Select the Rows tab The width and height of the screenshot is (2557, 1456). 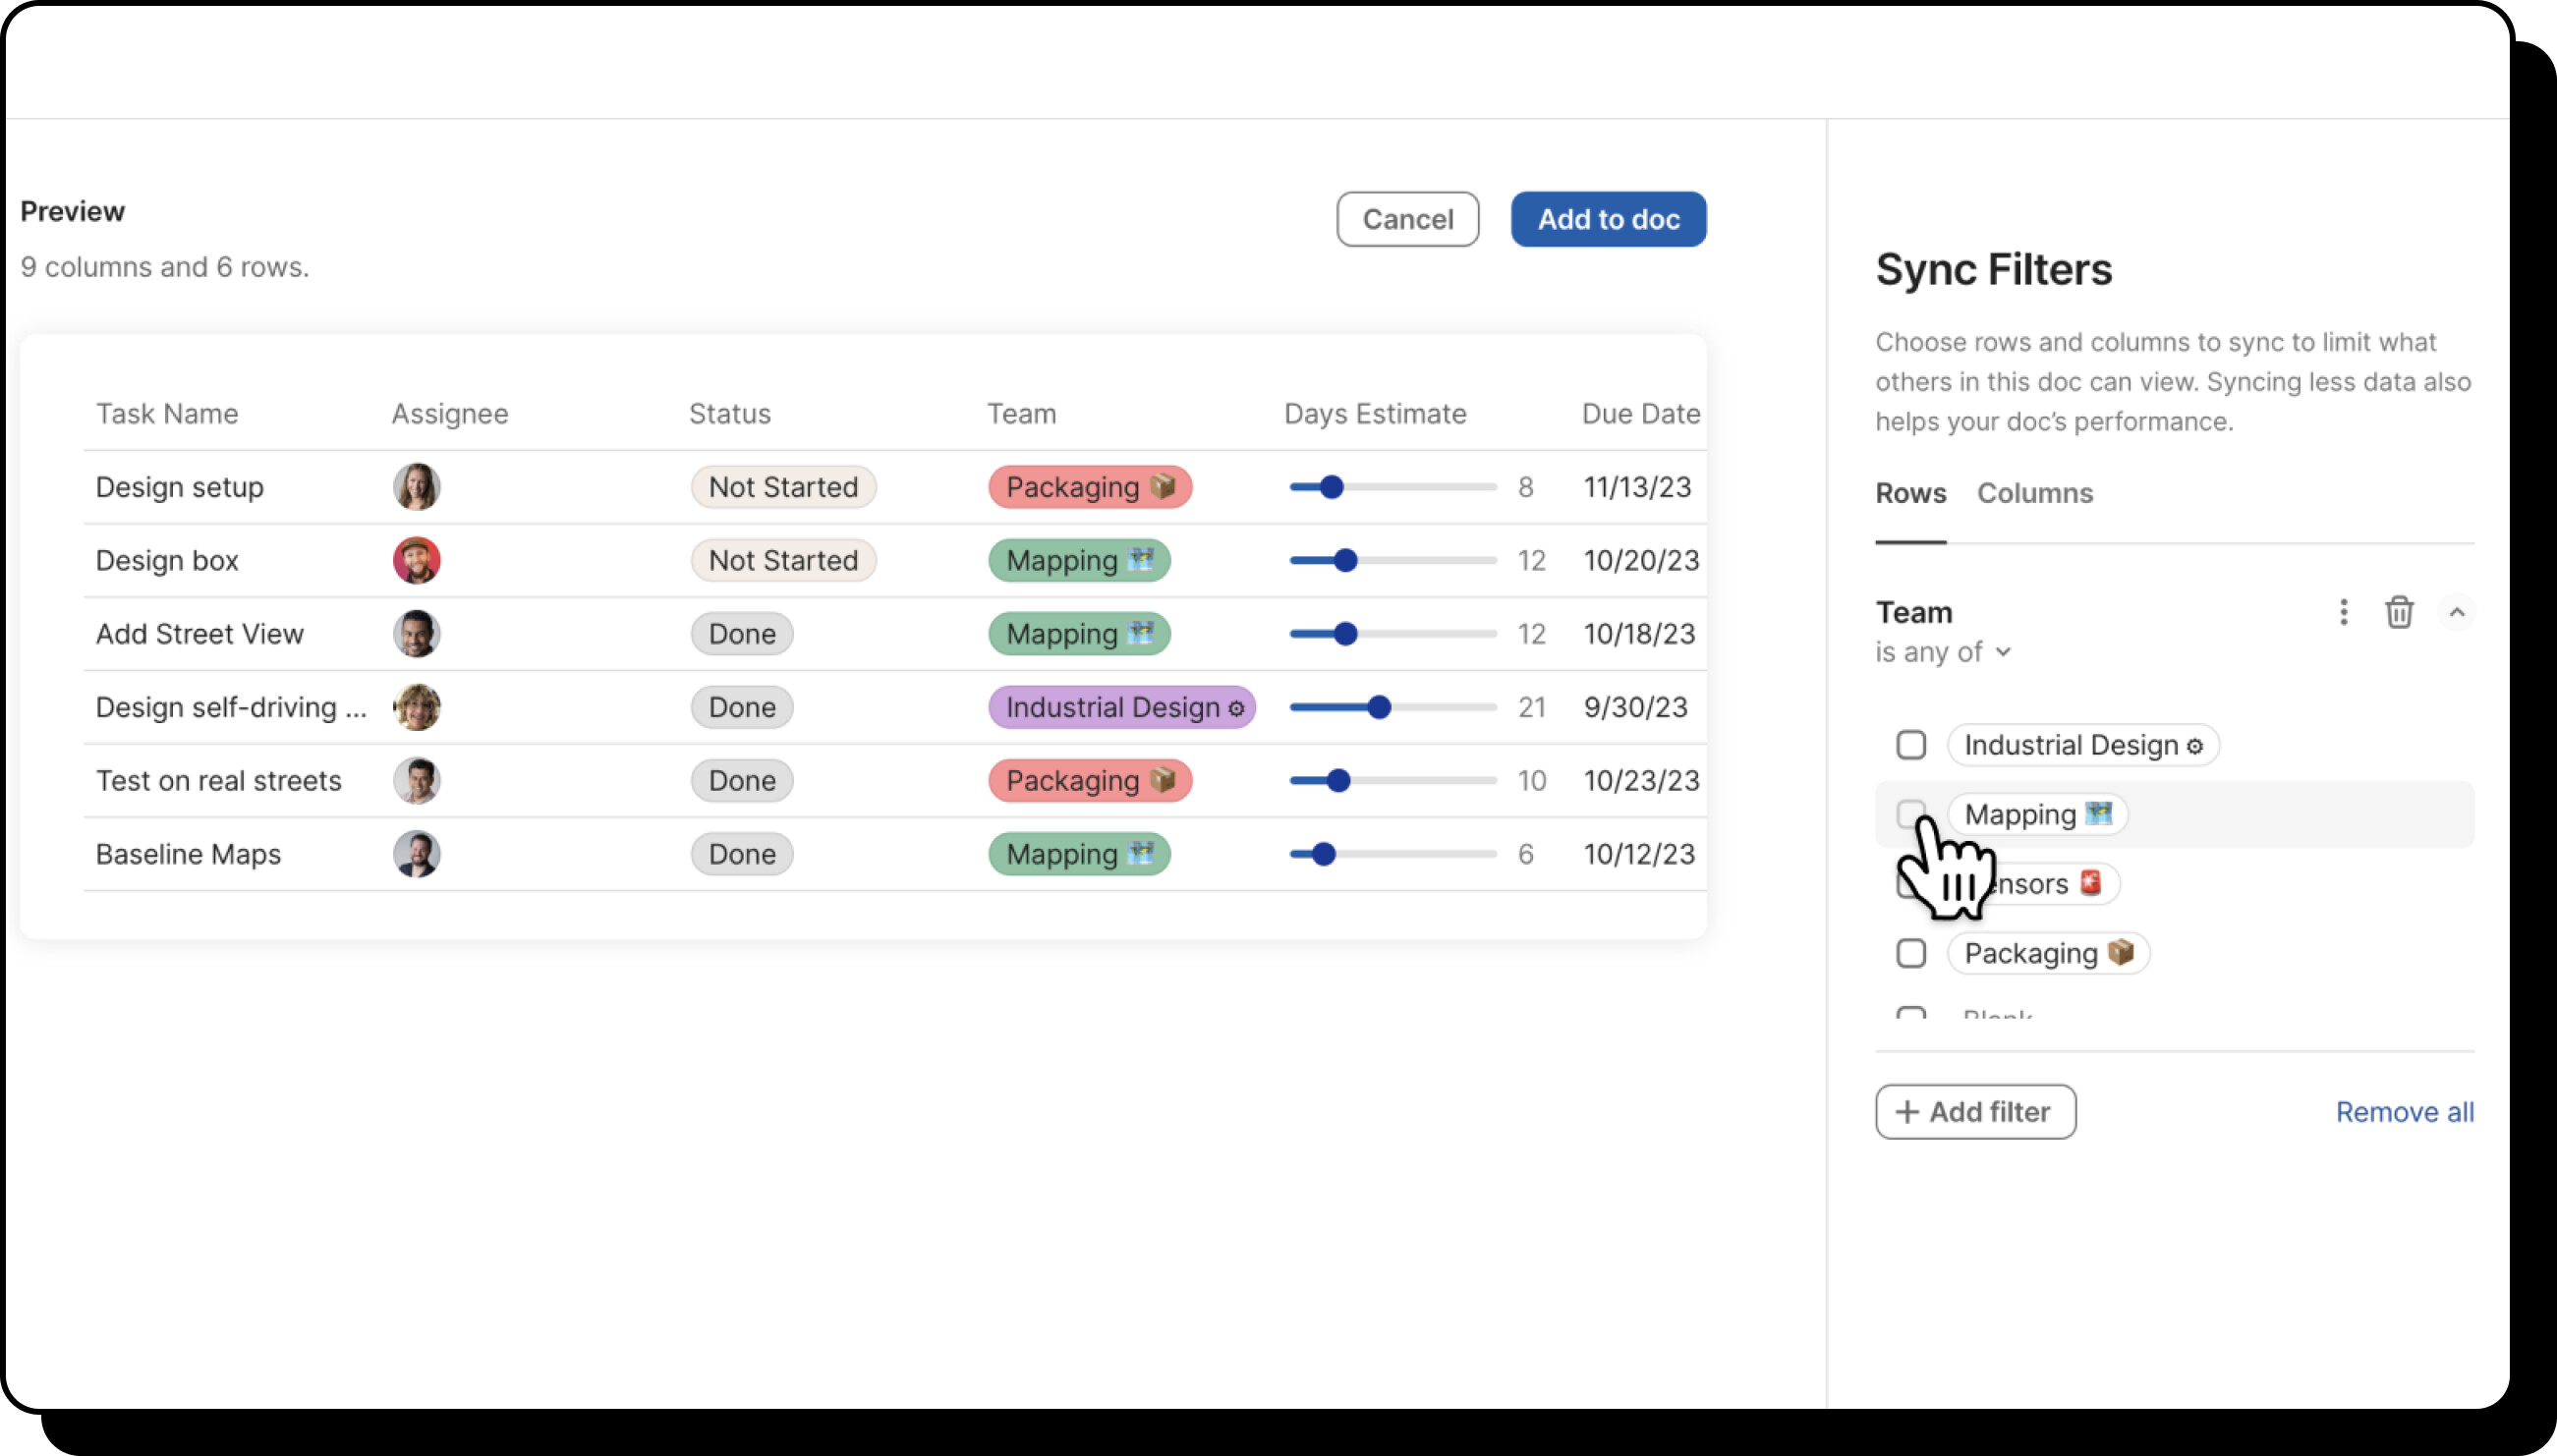(x=1910, y=493)
